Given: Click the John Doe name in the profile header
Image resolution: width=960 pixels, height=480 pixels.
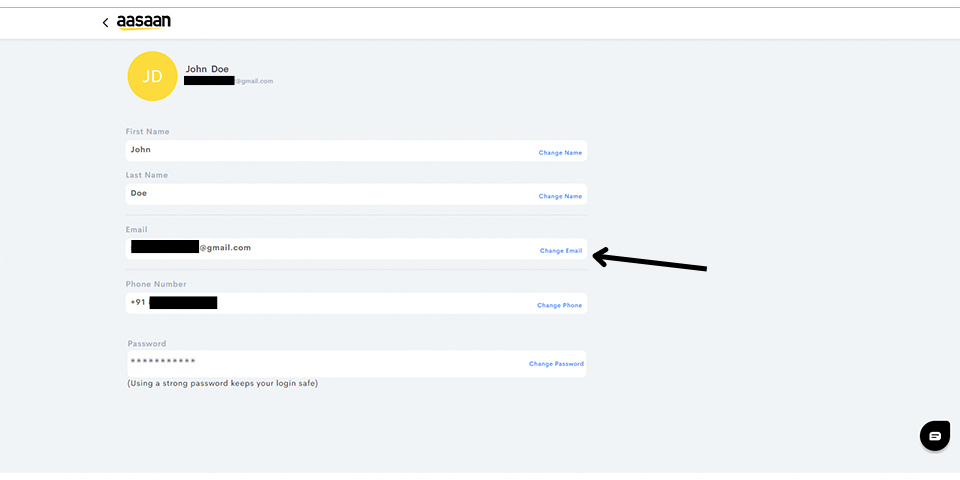Looking at the screenshot, I should coord(207,69).
